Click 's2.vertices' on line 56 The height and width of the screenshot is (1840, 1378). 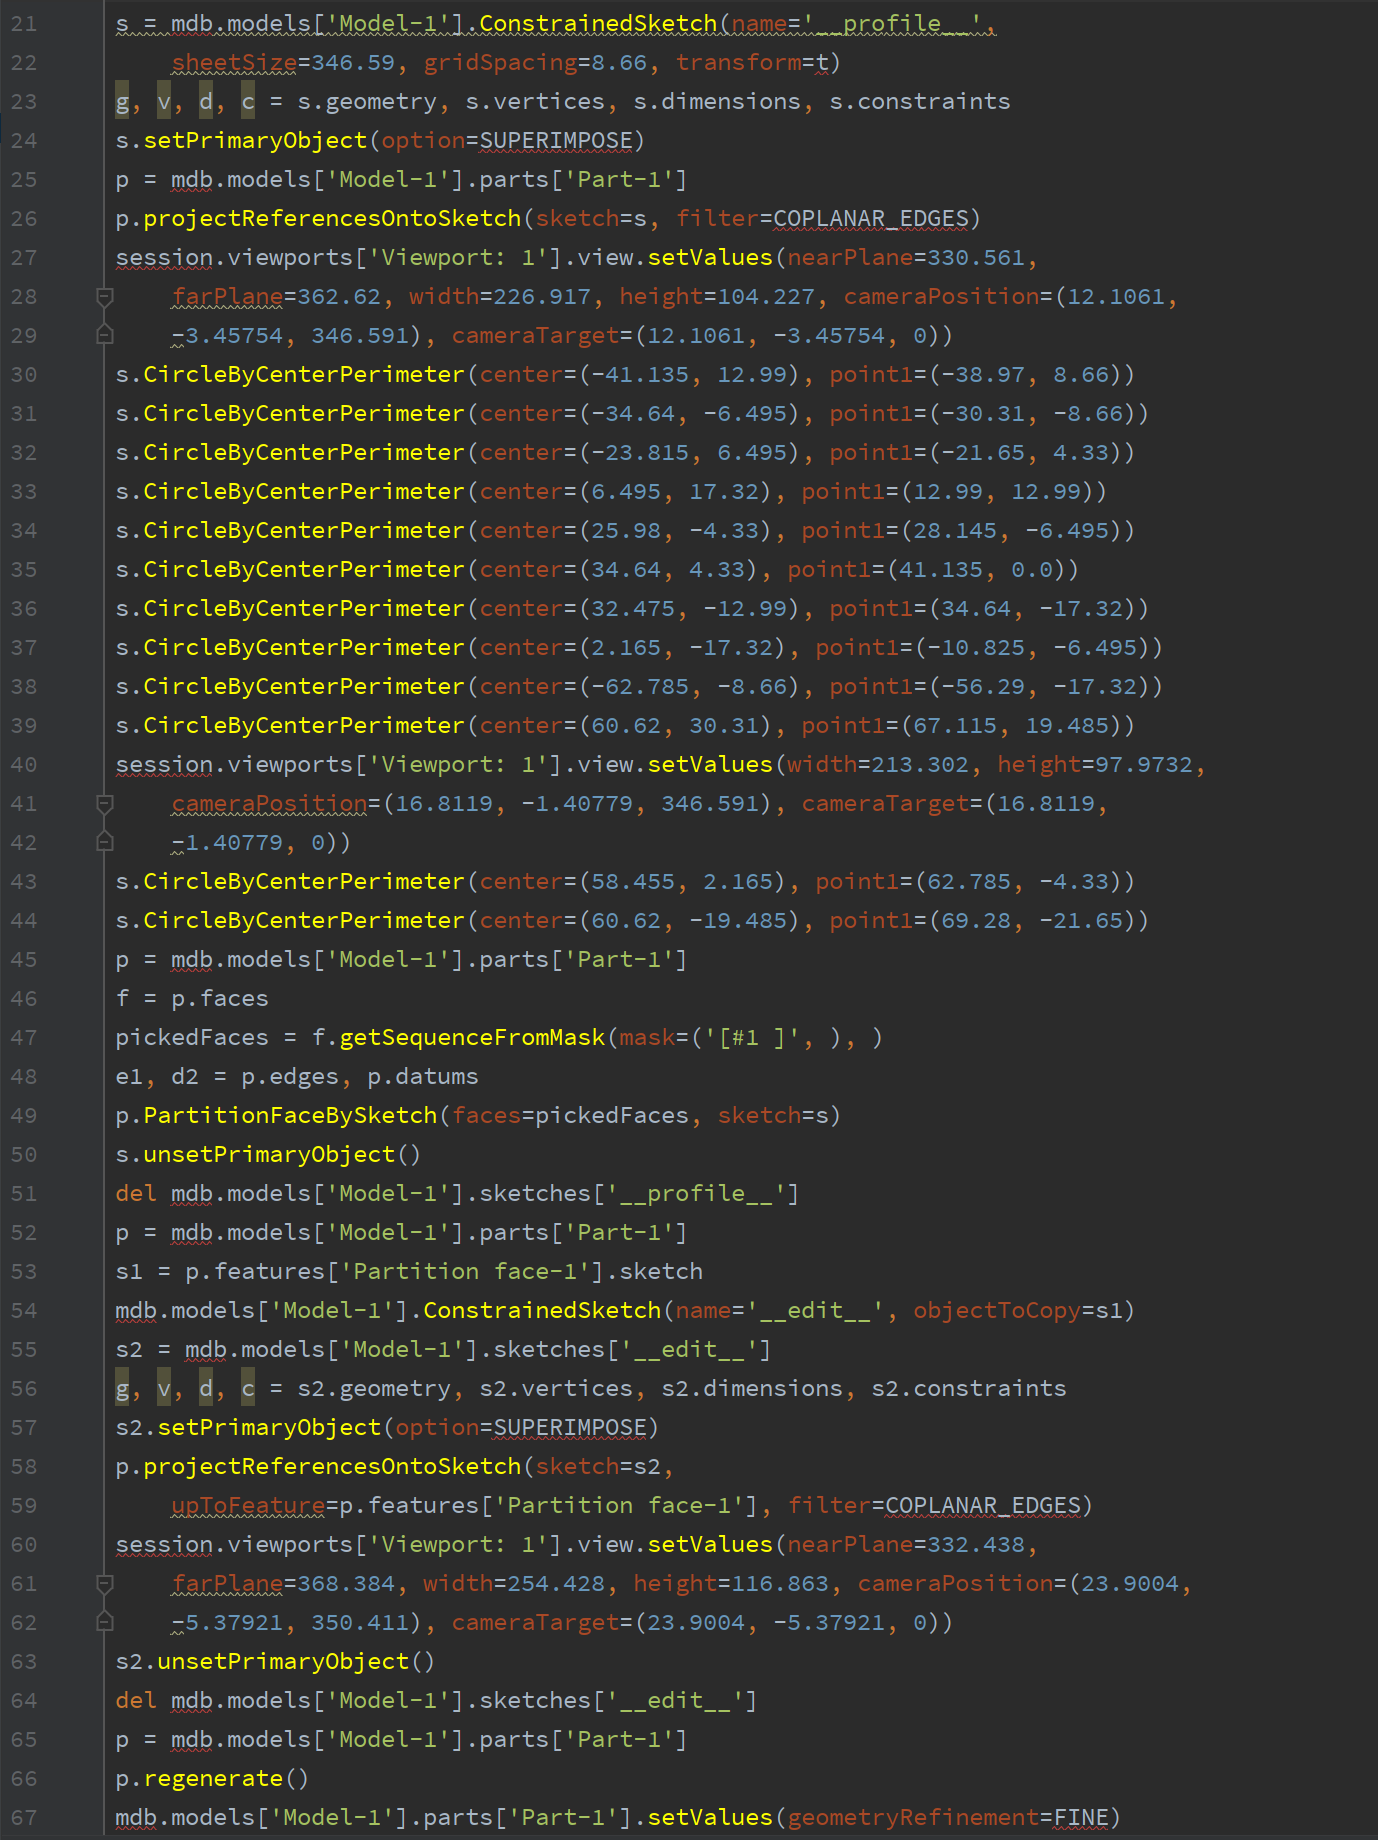tap(556, 1388)
